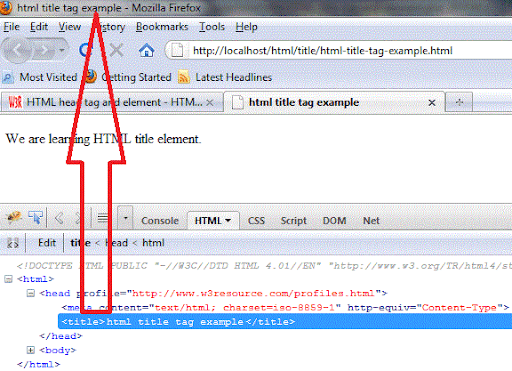This screenshot has height=371, width=512.
Task: Collapse the html node in tree
Action: pyautogui.click(x=8, y=279)
